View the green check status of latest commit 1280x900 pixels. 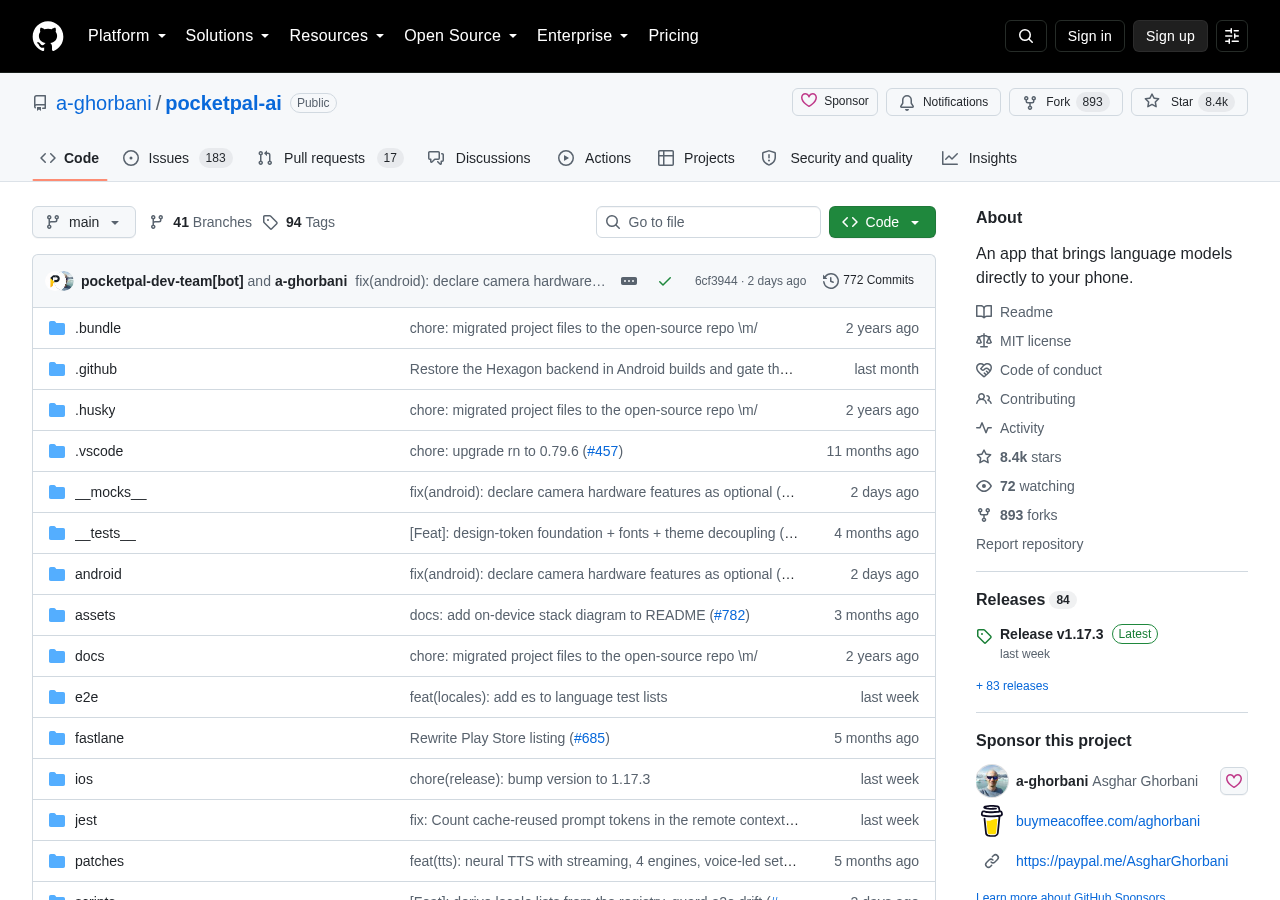click(x=665, y=281)
